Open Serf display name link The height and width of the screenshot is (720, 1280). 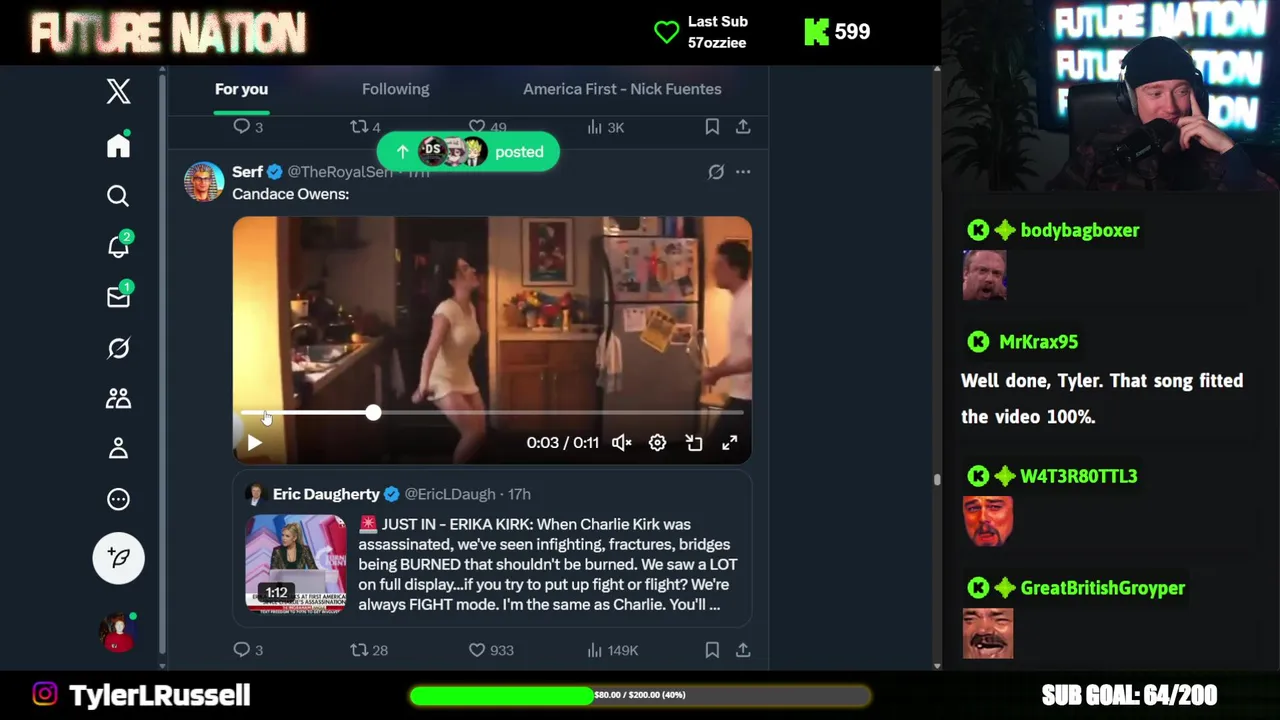point(247,172)
